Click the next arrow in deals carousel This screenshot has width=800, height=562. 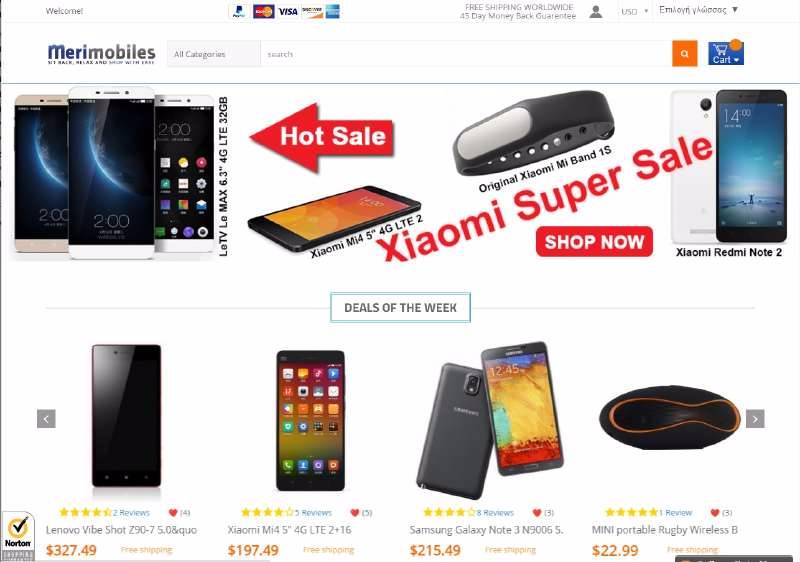click(x=755, y=419)
